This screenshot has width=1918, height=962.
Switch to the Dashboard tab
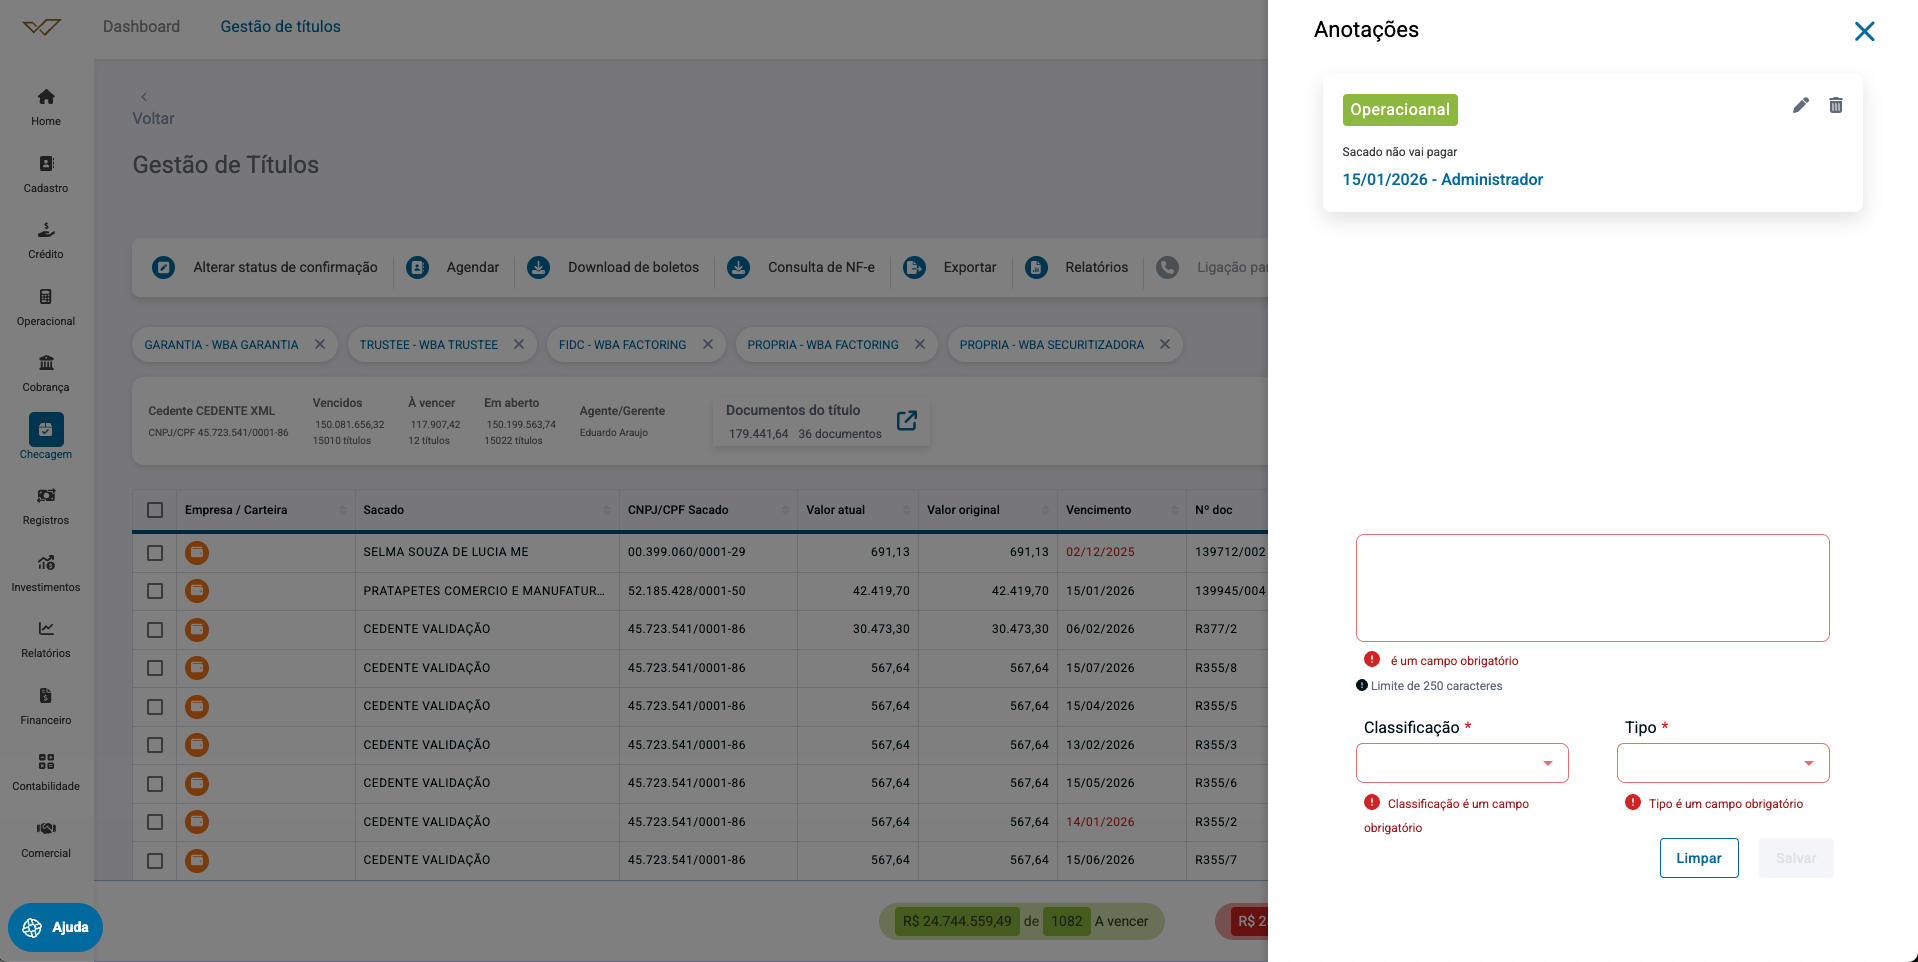[x=141, y=27]
